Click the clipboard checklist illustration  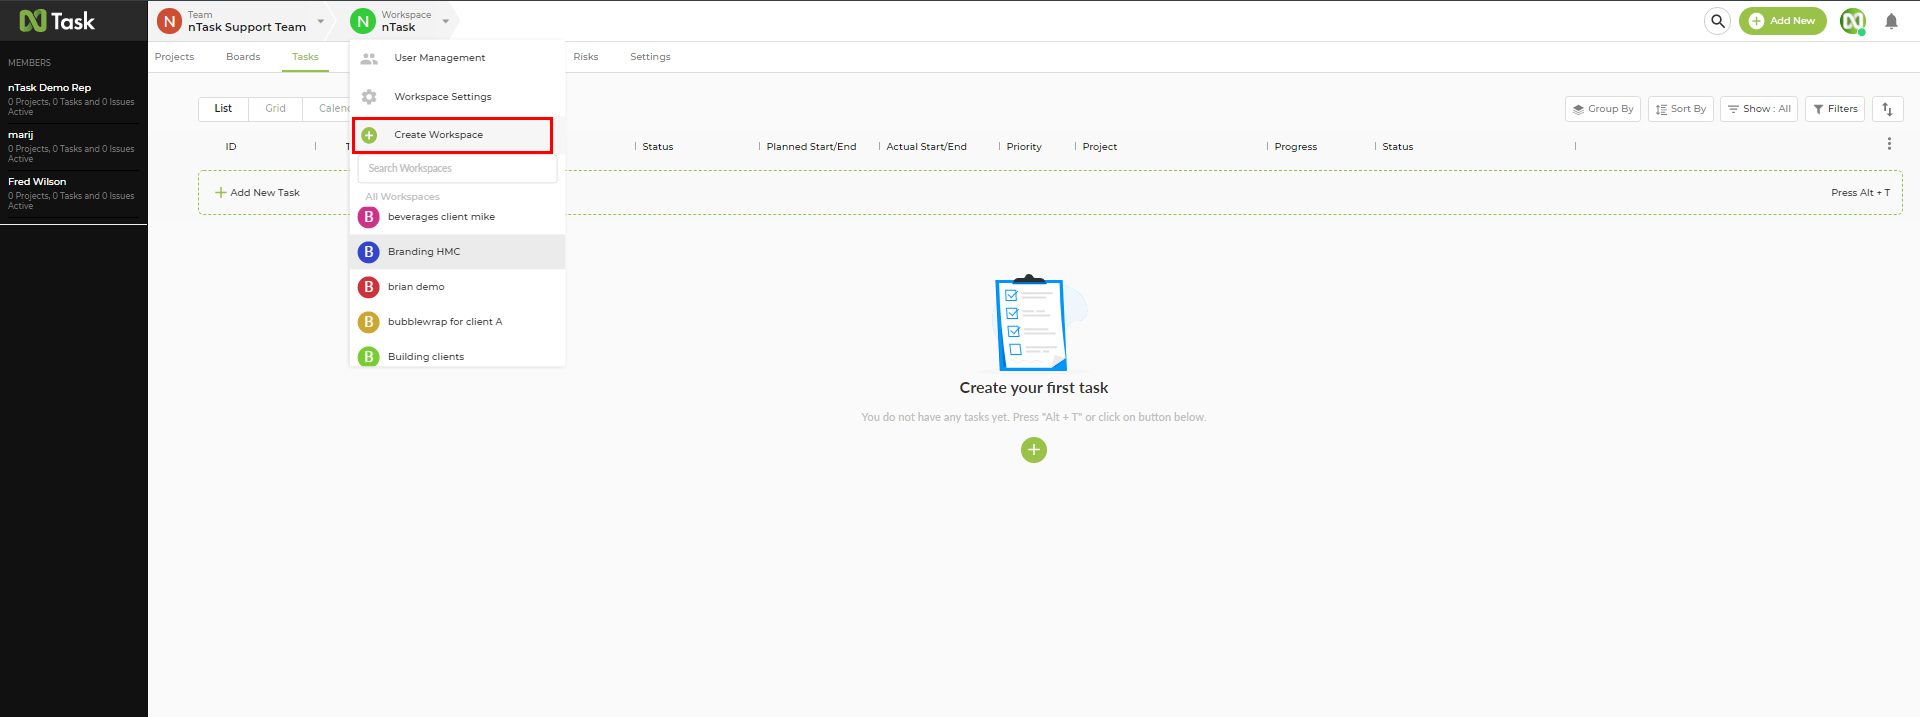pos(1034,323)
